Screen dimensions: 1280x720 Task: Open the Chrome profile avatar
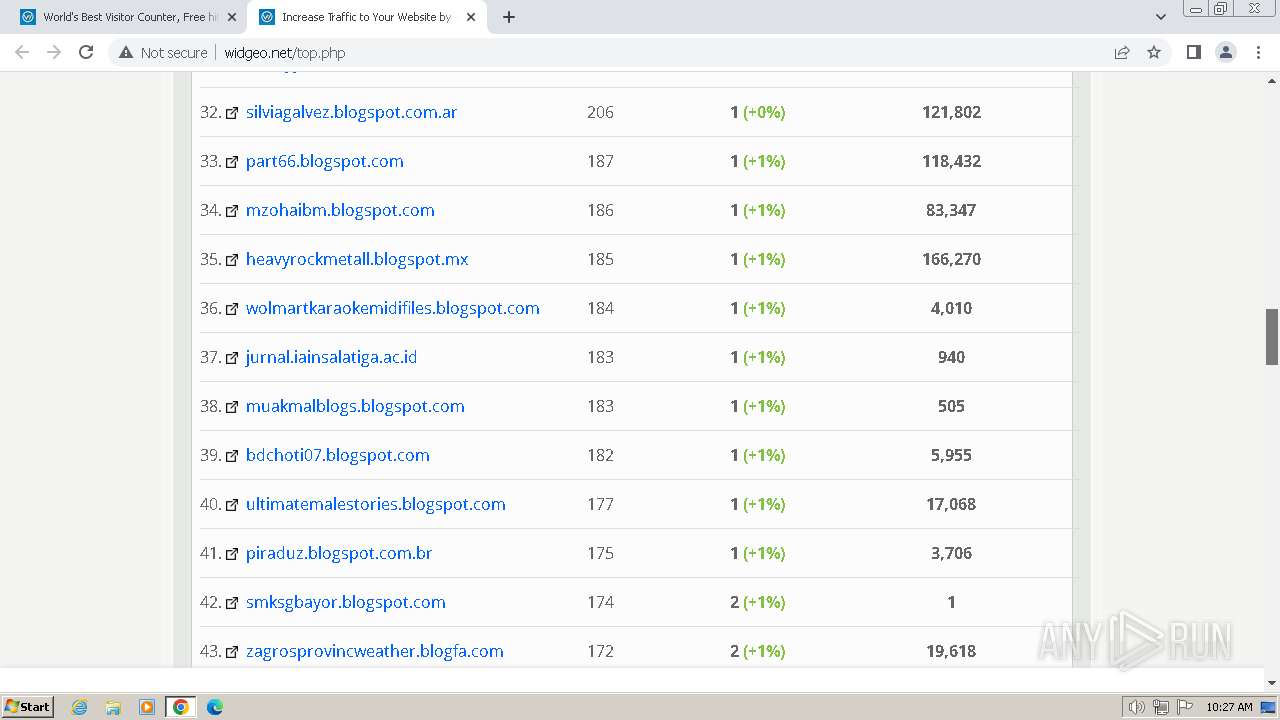click(1226, 52)
